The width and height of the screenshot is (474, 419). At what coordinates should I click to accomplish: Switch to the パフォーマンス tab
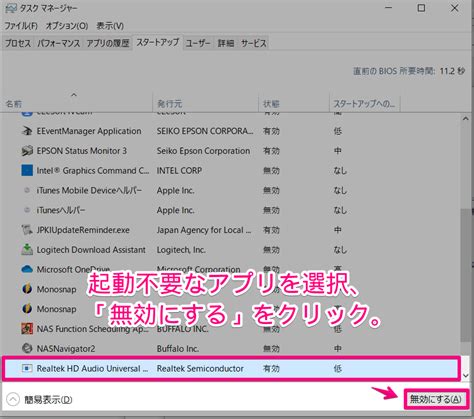coord(58,43)
